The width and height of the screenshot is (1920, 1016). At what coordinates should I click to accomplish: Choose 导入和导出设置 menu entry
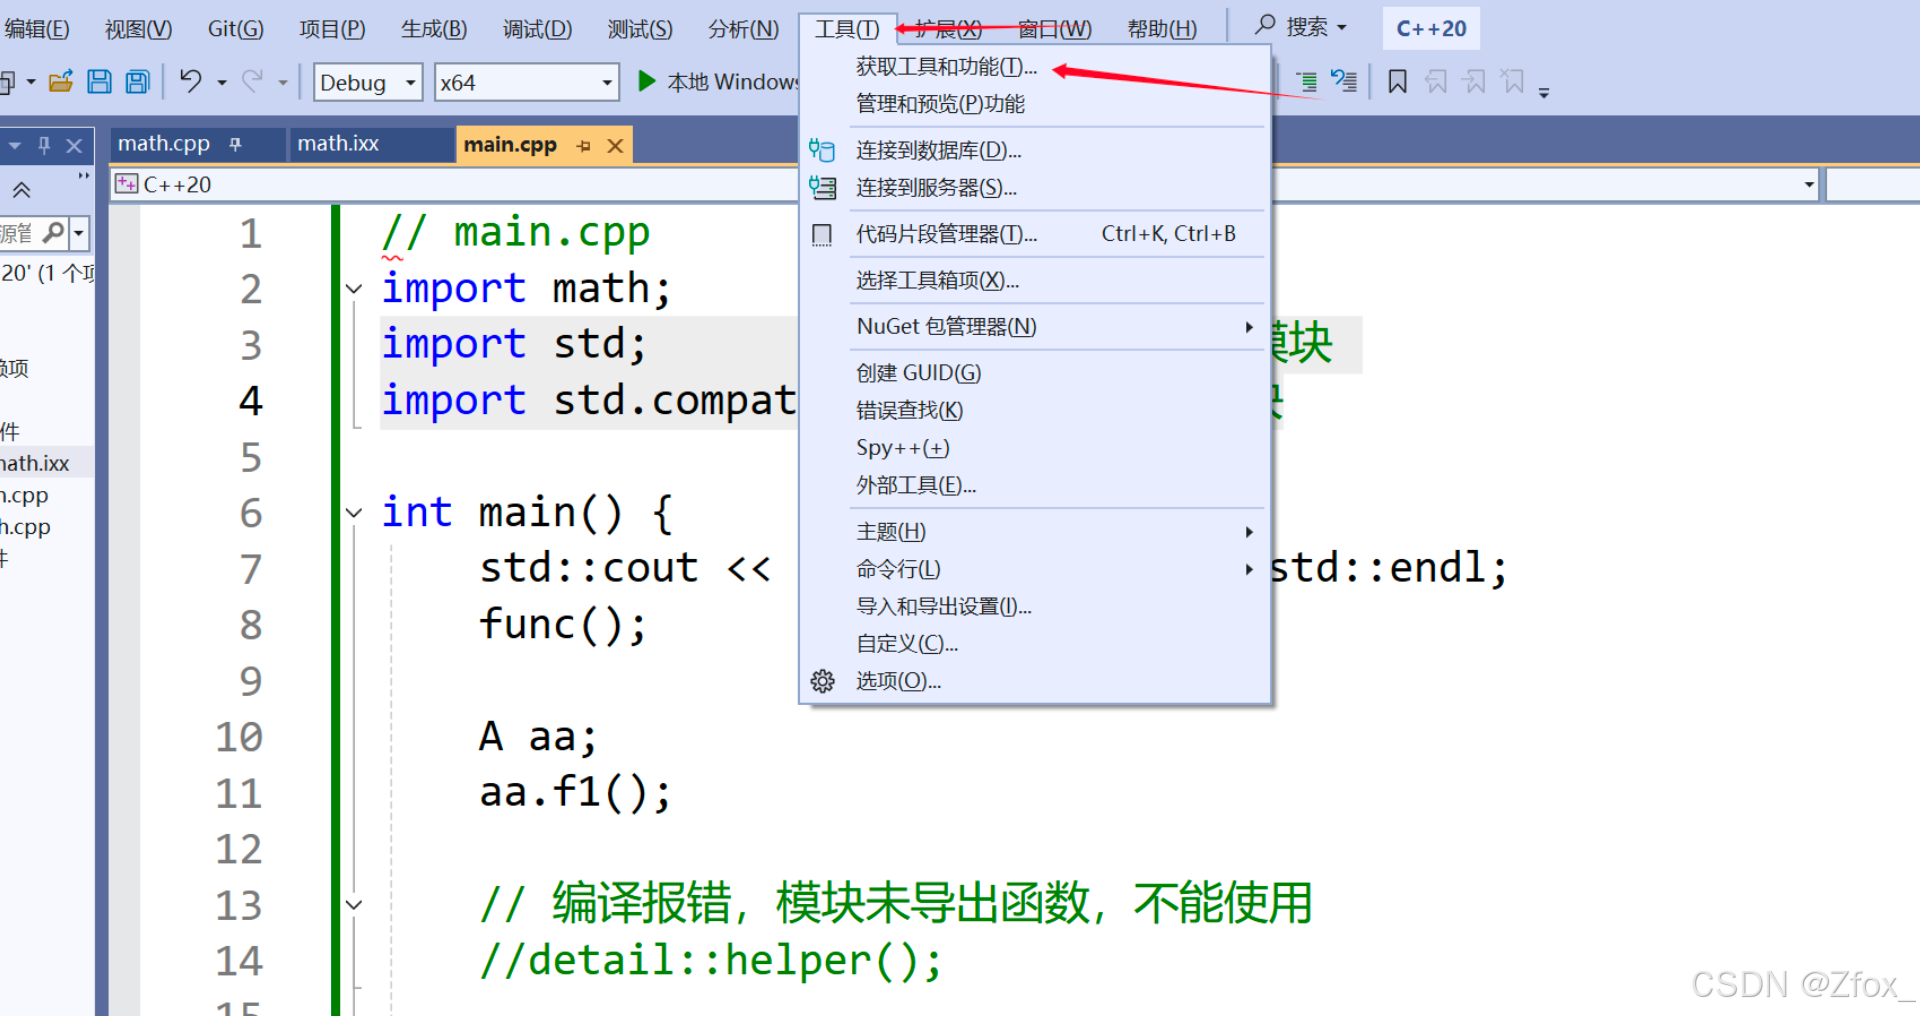(1035, 606)
